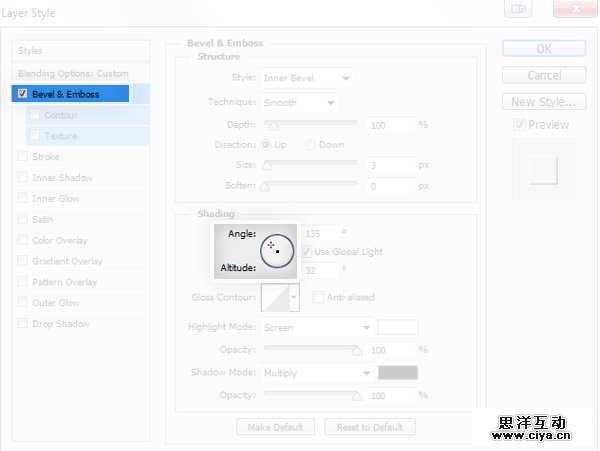Open the Style dropdown showing Inner Bevel
This screenshot has width=600, height=451.
(306, 78)
